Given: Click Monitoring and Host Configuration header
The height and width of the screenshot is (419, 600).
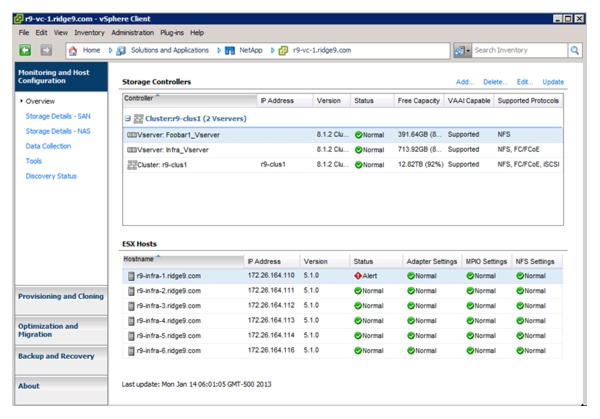Looking at the screenshot, I should [x=61, y=77].
